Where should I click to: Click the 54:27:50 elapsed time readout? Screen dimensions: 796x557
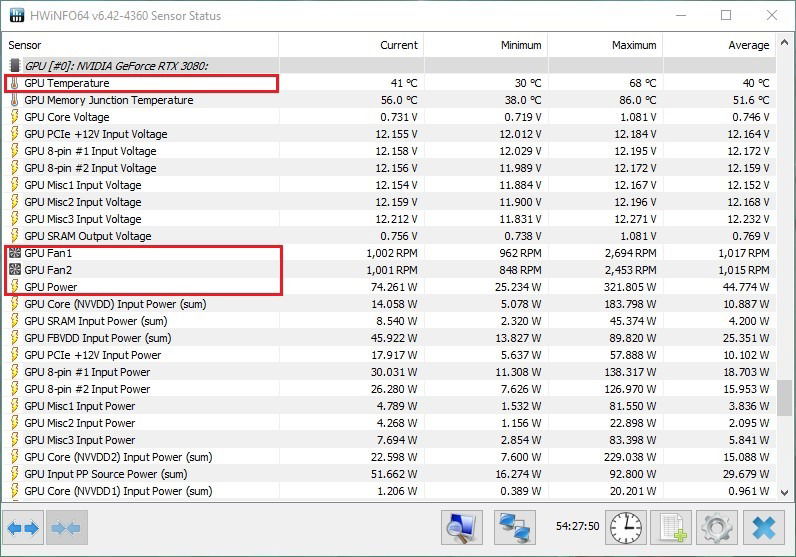(577, 526)
